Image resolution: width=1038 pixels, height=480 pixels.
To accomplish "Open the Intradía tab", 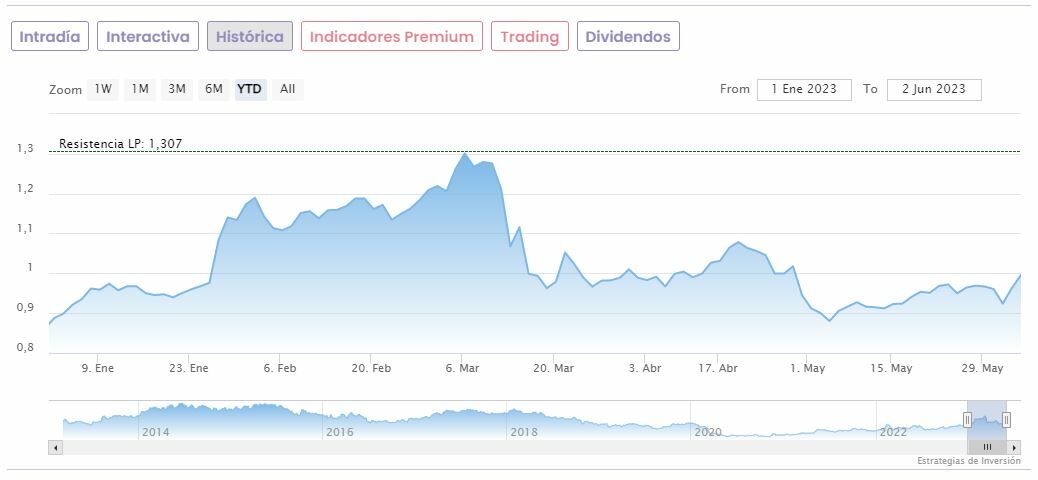I will click(x=50, y=37).
